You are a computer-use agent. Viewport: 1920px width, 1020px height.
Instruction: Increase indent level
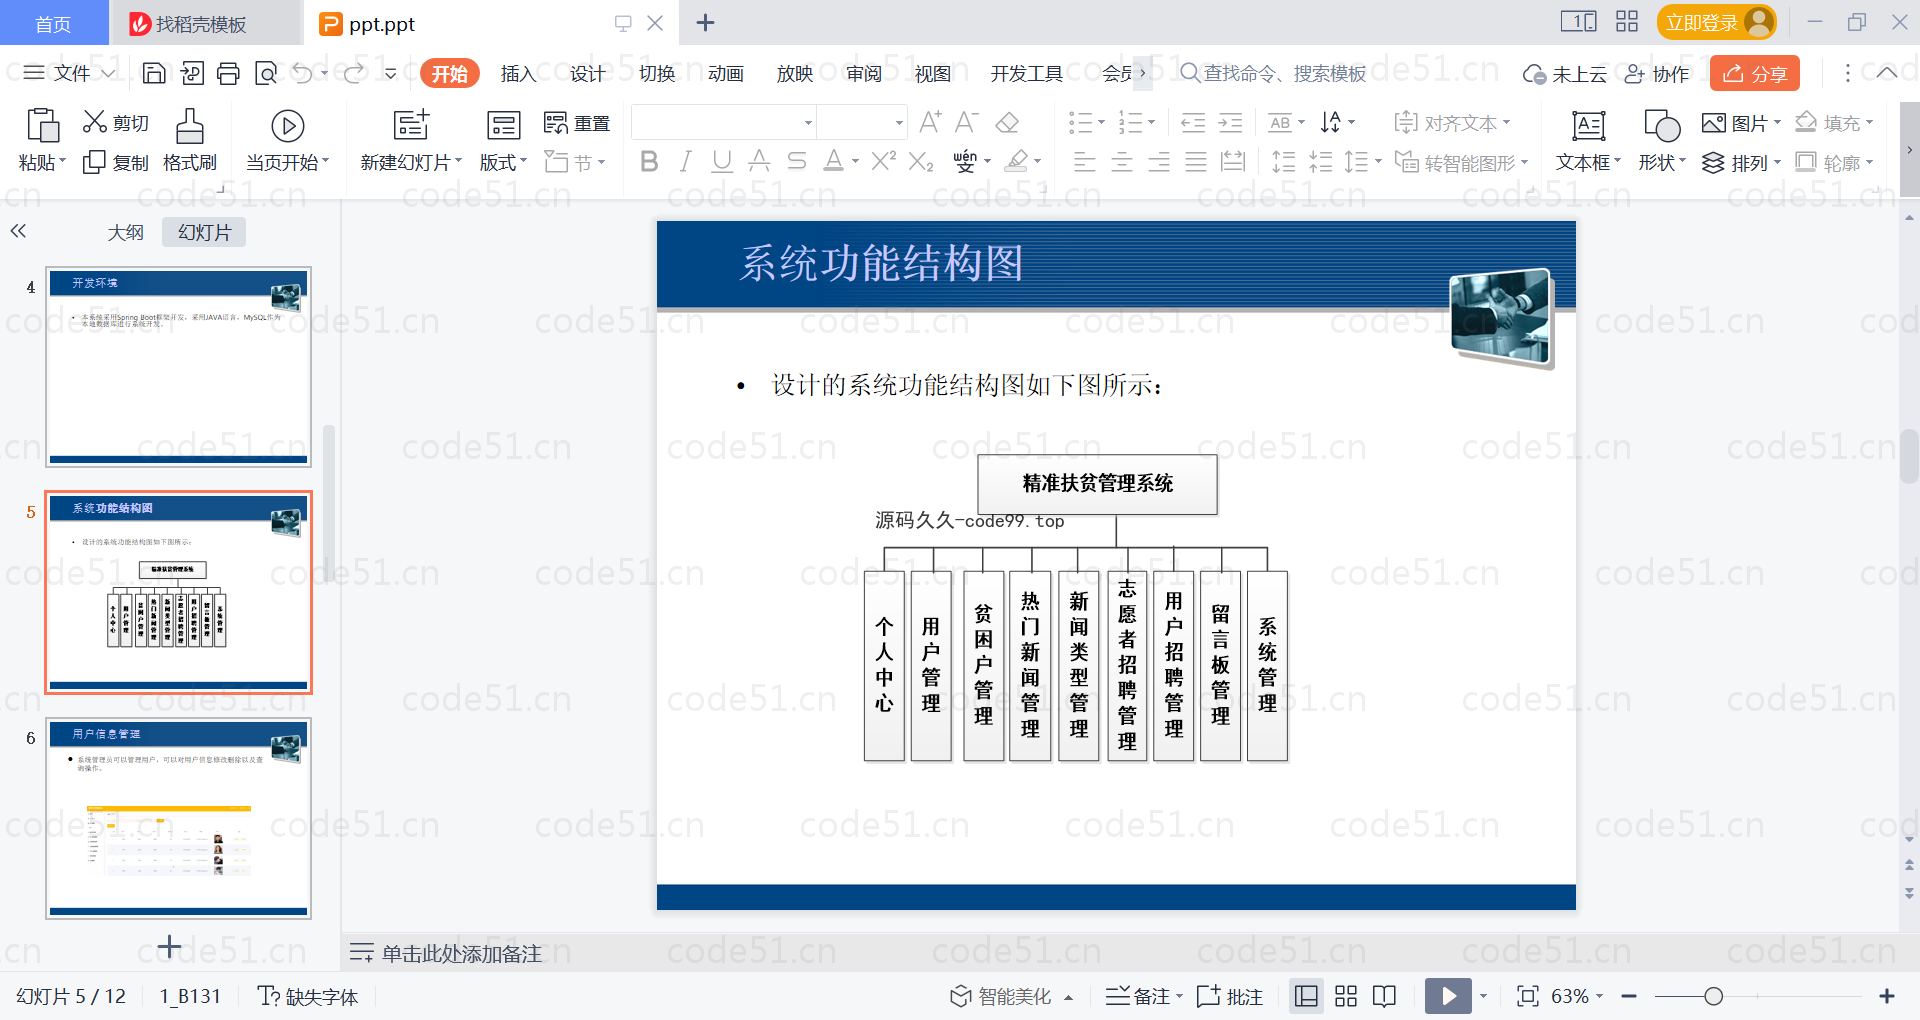click(1230, 123)
